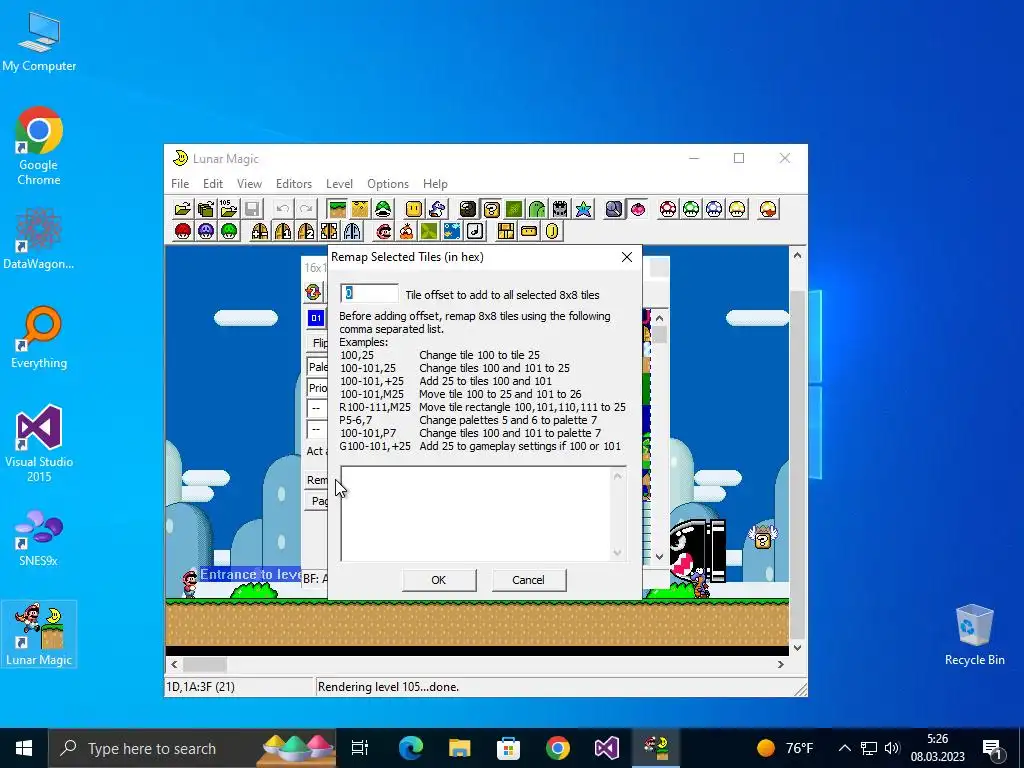Click the Open ROM folder icon
The image size is (1024, 768).
tap(183, 209)
